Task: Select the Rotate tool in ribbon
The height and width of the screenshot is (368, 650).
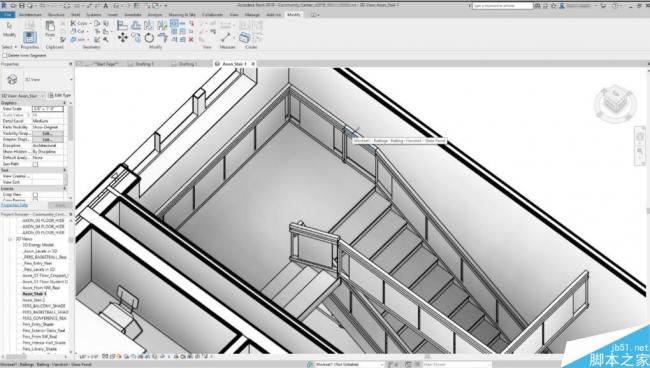Action: click(x=149, y=38)
